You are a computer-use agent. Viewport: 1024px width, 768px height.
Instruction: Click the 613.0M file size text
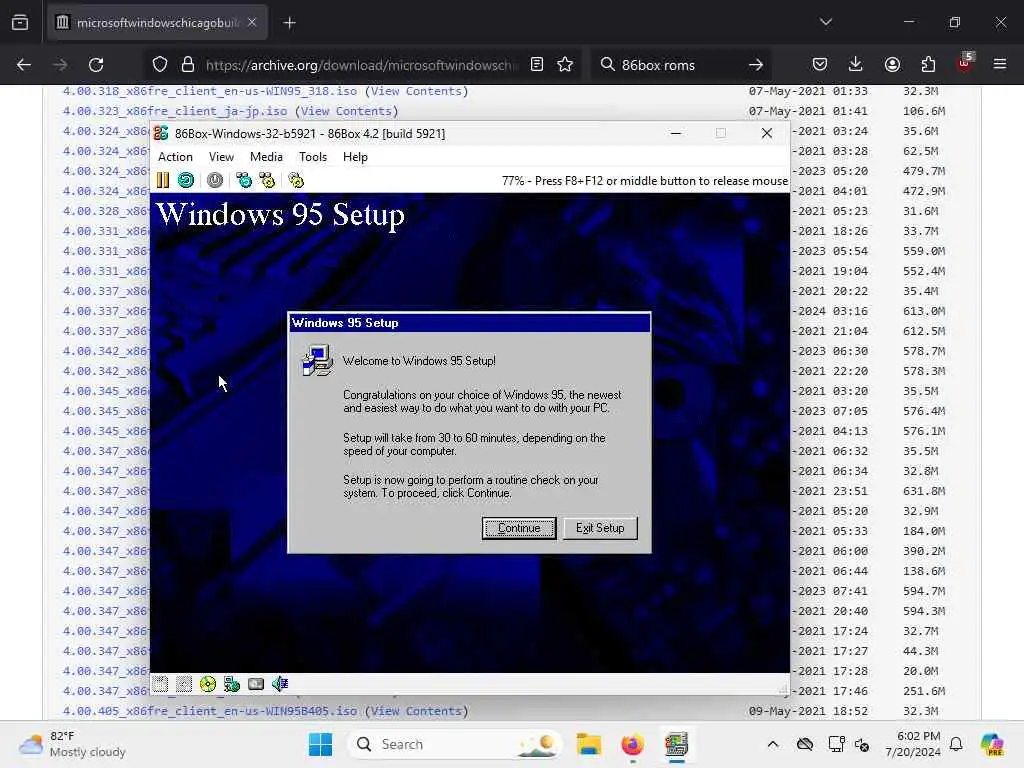pyautogui.click(x=924, y=311)
